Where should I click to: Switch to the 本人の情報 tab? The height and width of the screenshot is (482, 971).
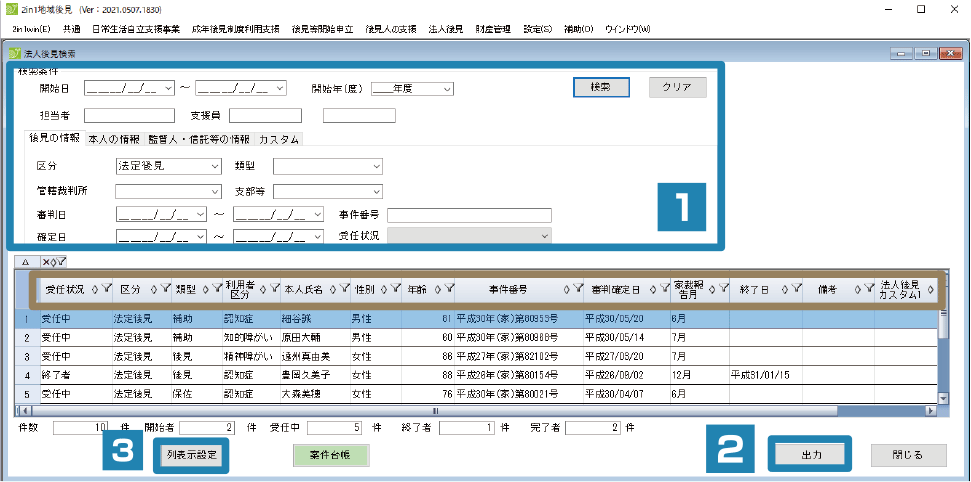tap(114, 139)
